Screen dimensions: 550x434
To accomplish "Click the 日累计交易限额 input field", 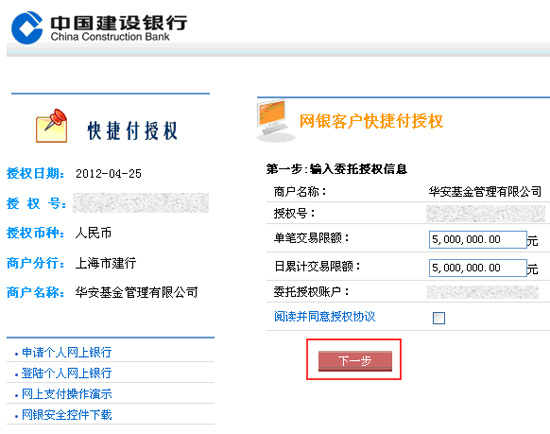I will click(478, 268).
